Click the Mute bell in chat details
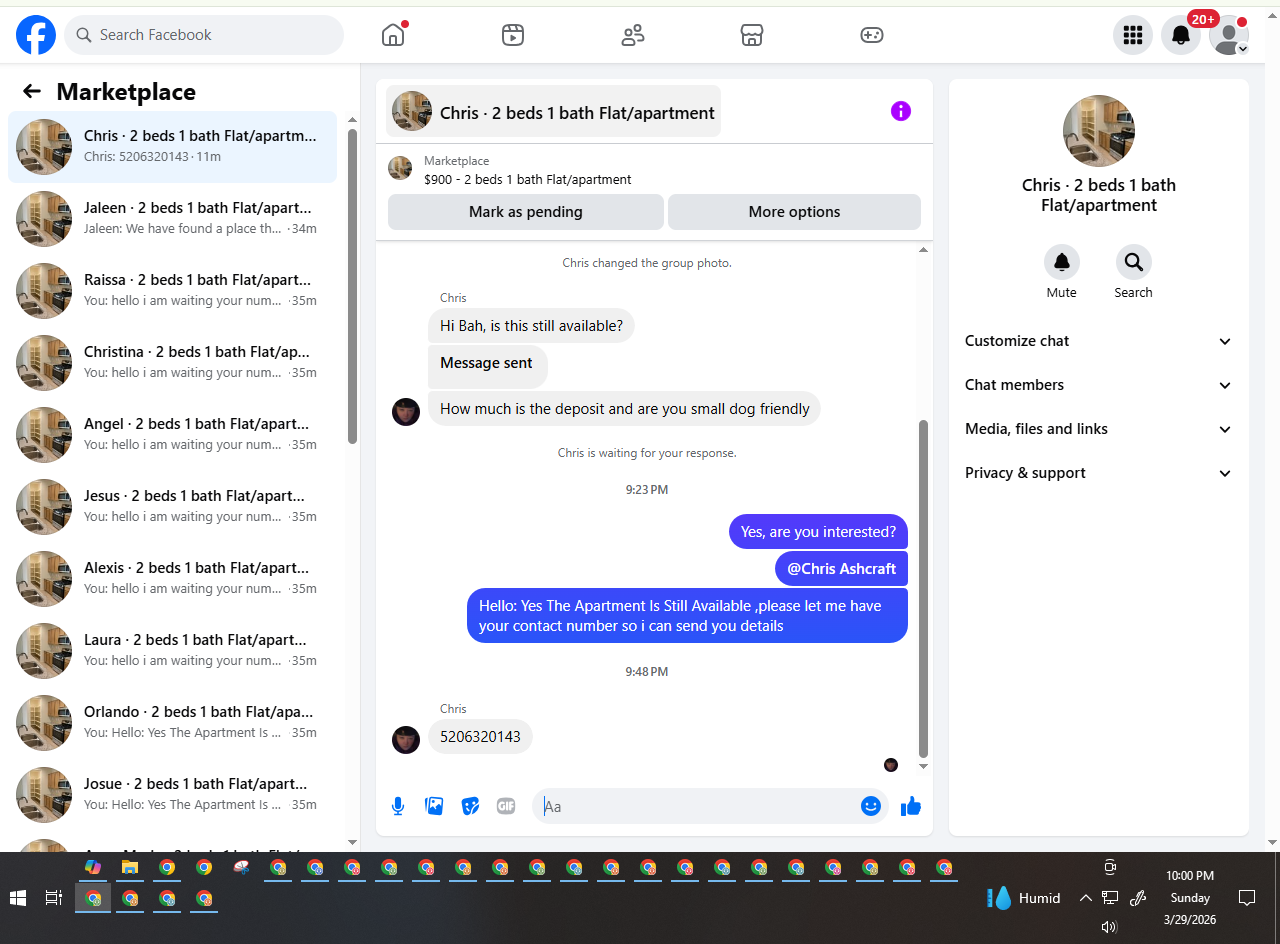The height and width of the screenshot is (944, 1280). coord(1062,262)
